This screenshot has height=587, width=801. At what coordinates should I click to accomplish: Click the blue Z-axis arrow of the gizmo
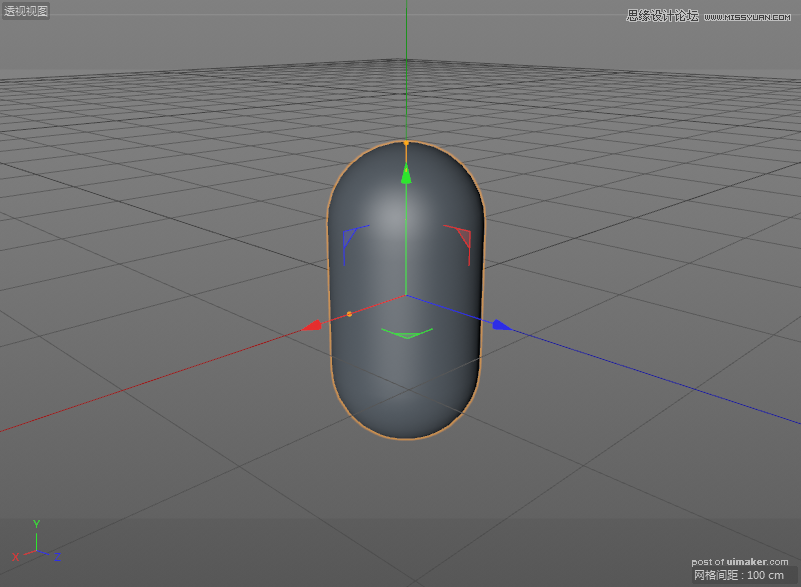[x=502, y=325]
